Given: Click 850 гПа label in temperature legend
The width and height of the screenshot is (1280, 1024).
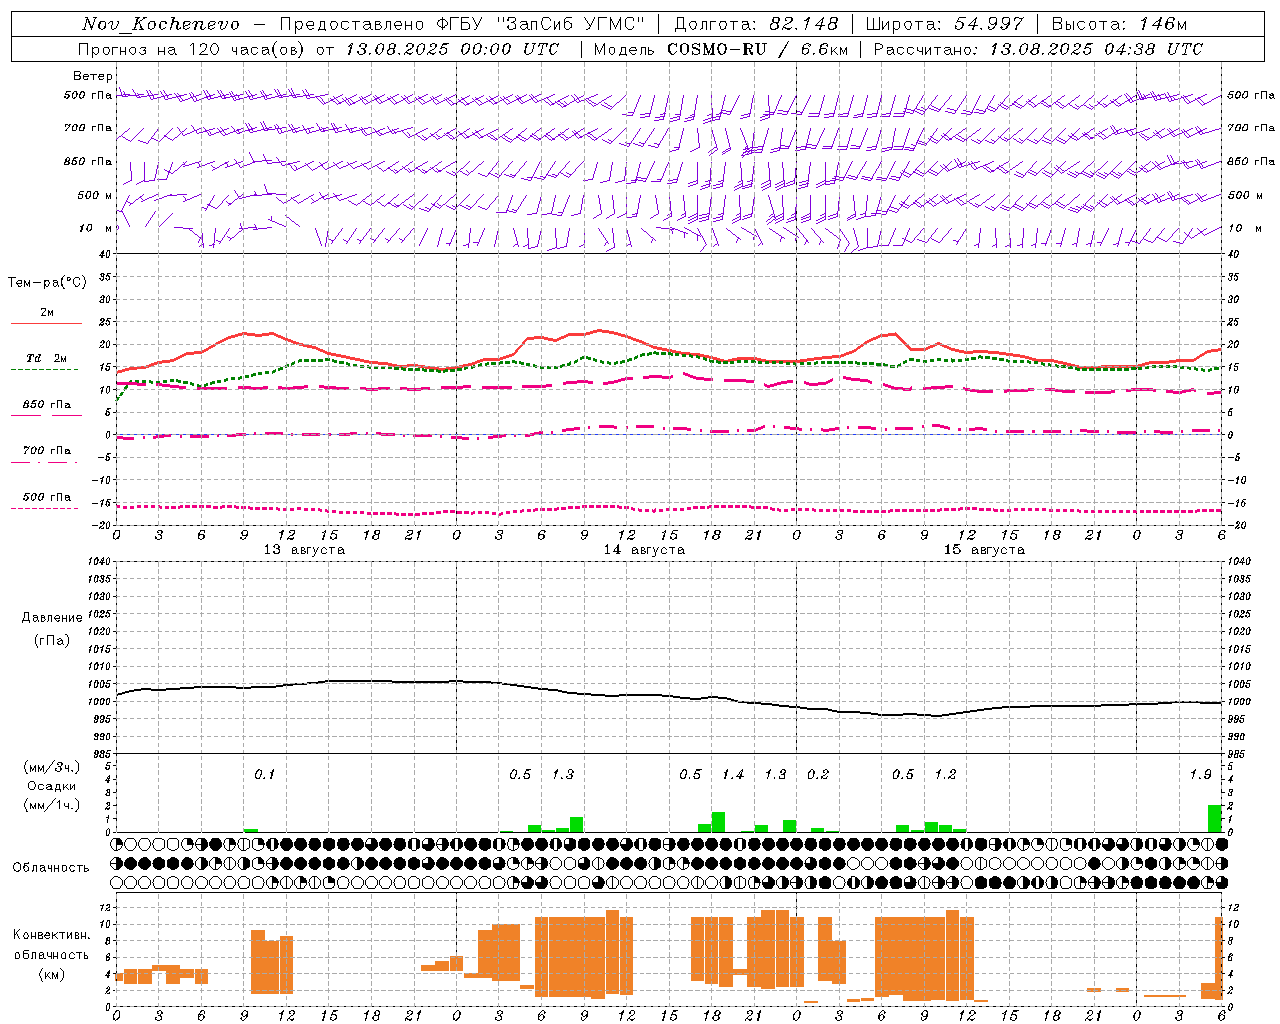Looking at the screenshot, I should [x=47, y=405].
